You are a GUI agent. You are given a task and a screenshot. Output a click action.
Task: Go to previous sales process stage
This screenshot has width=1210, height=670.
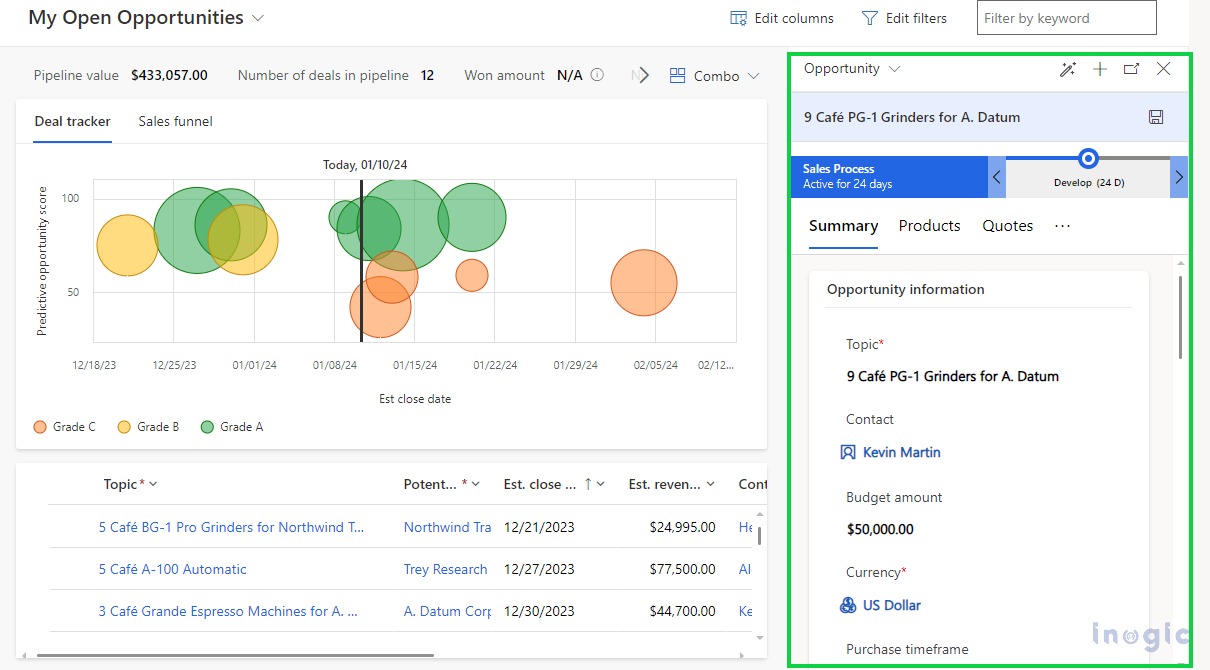(x=997, y=177)
